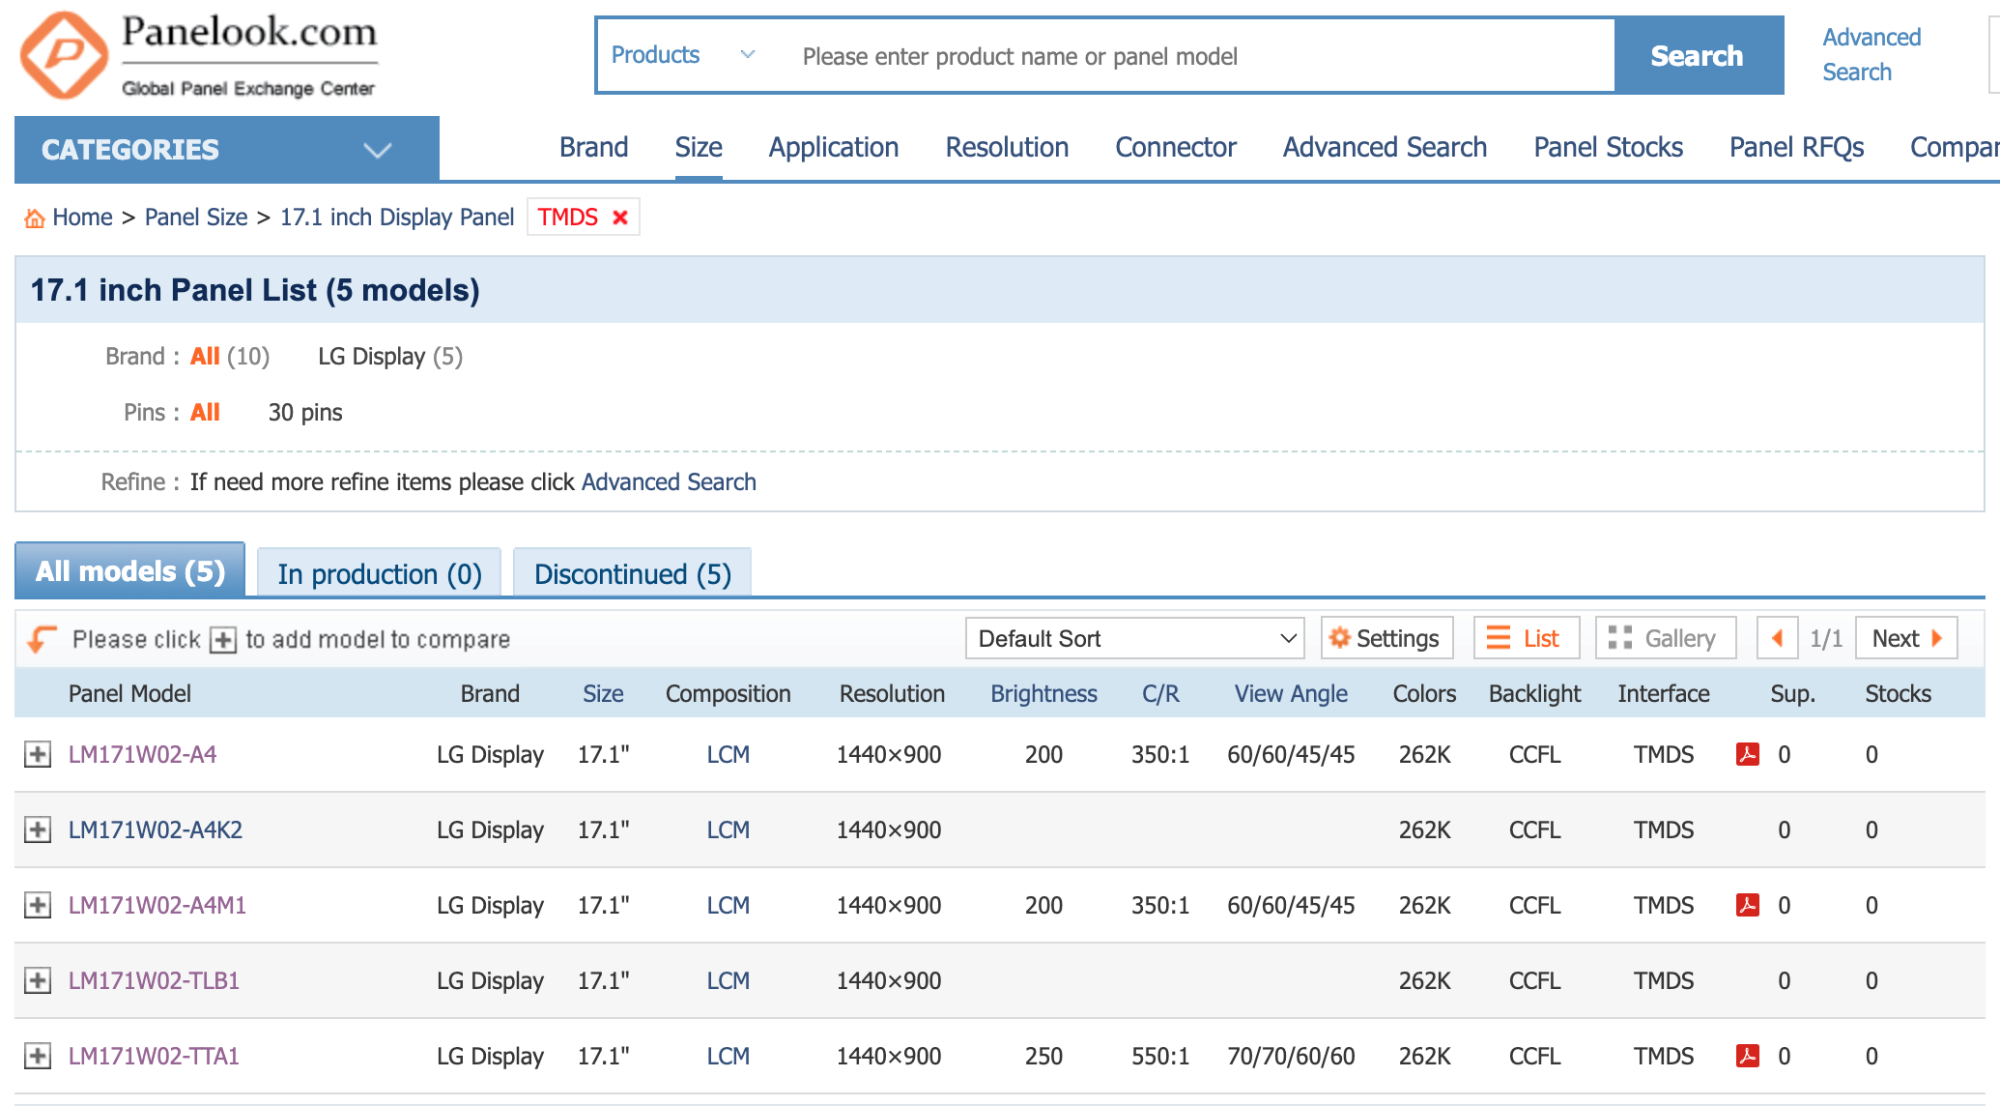Switch to Gallery view
This screenshot has height=1106, width=2000.
click(x=1665, y=638)
